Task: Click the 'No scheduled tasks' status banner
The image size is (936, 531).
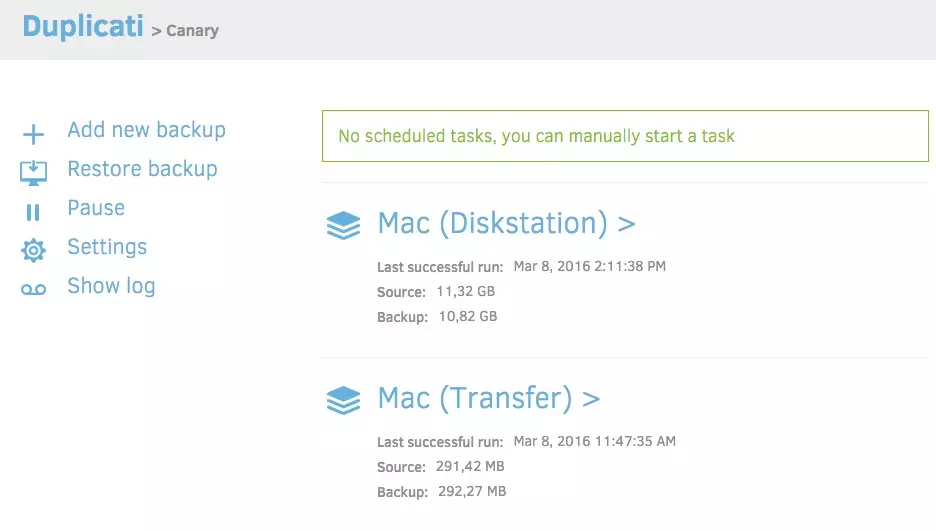Action: point(625,136)
